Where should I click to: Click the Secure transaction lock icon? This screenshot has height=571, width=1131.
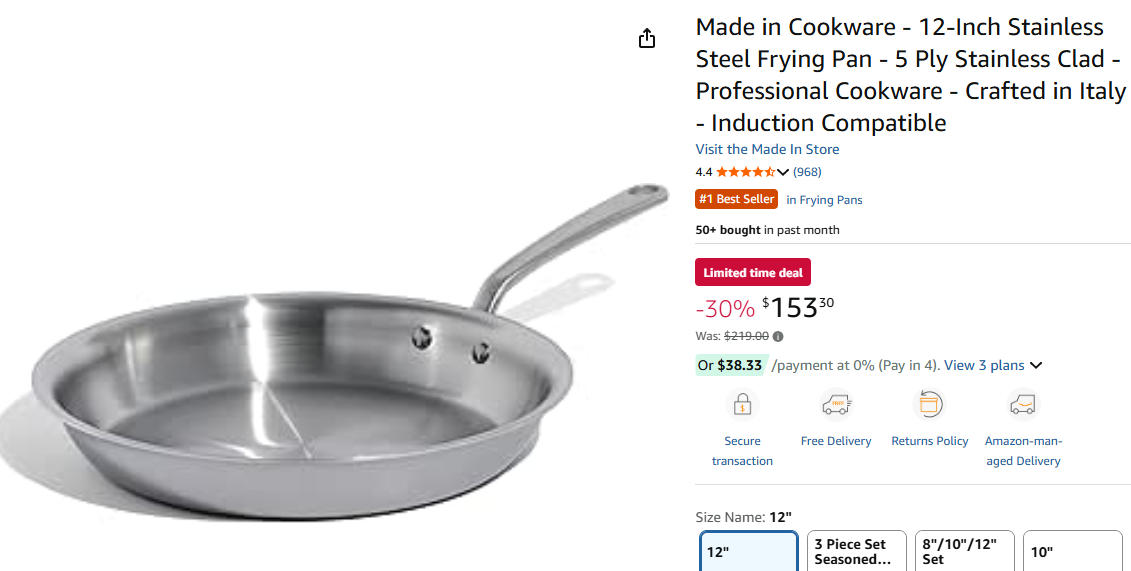pos(742,404)
